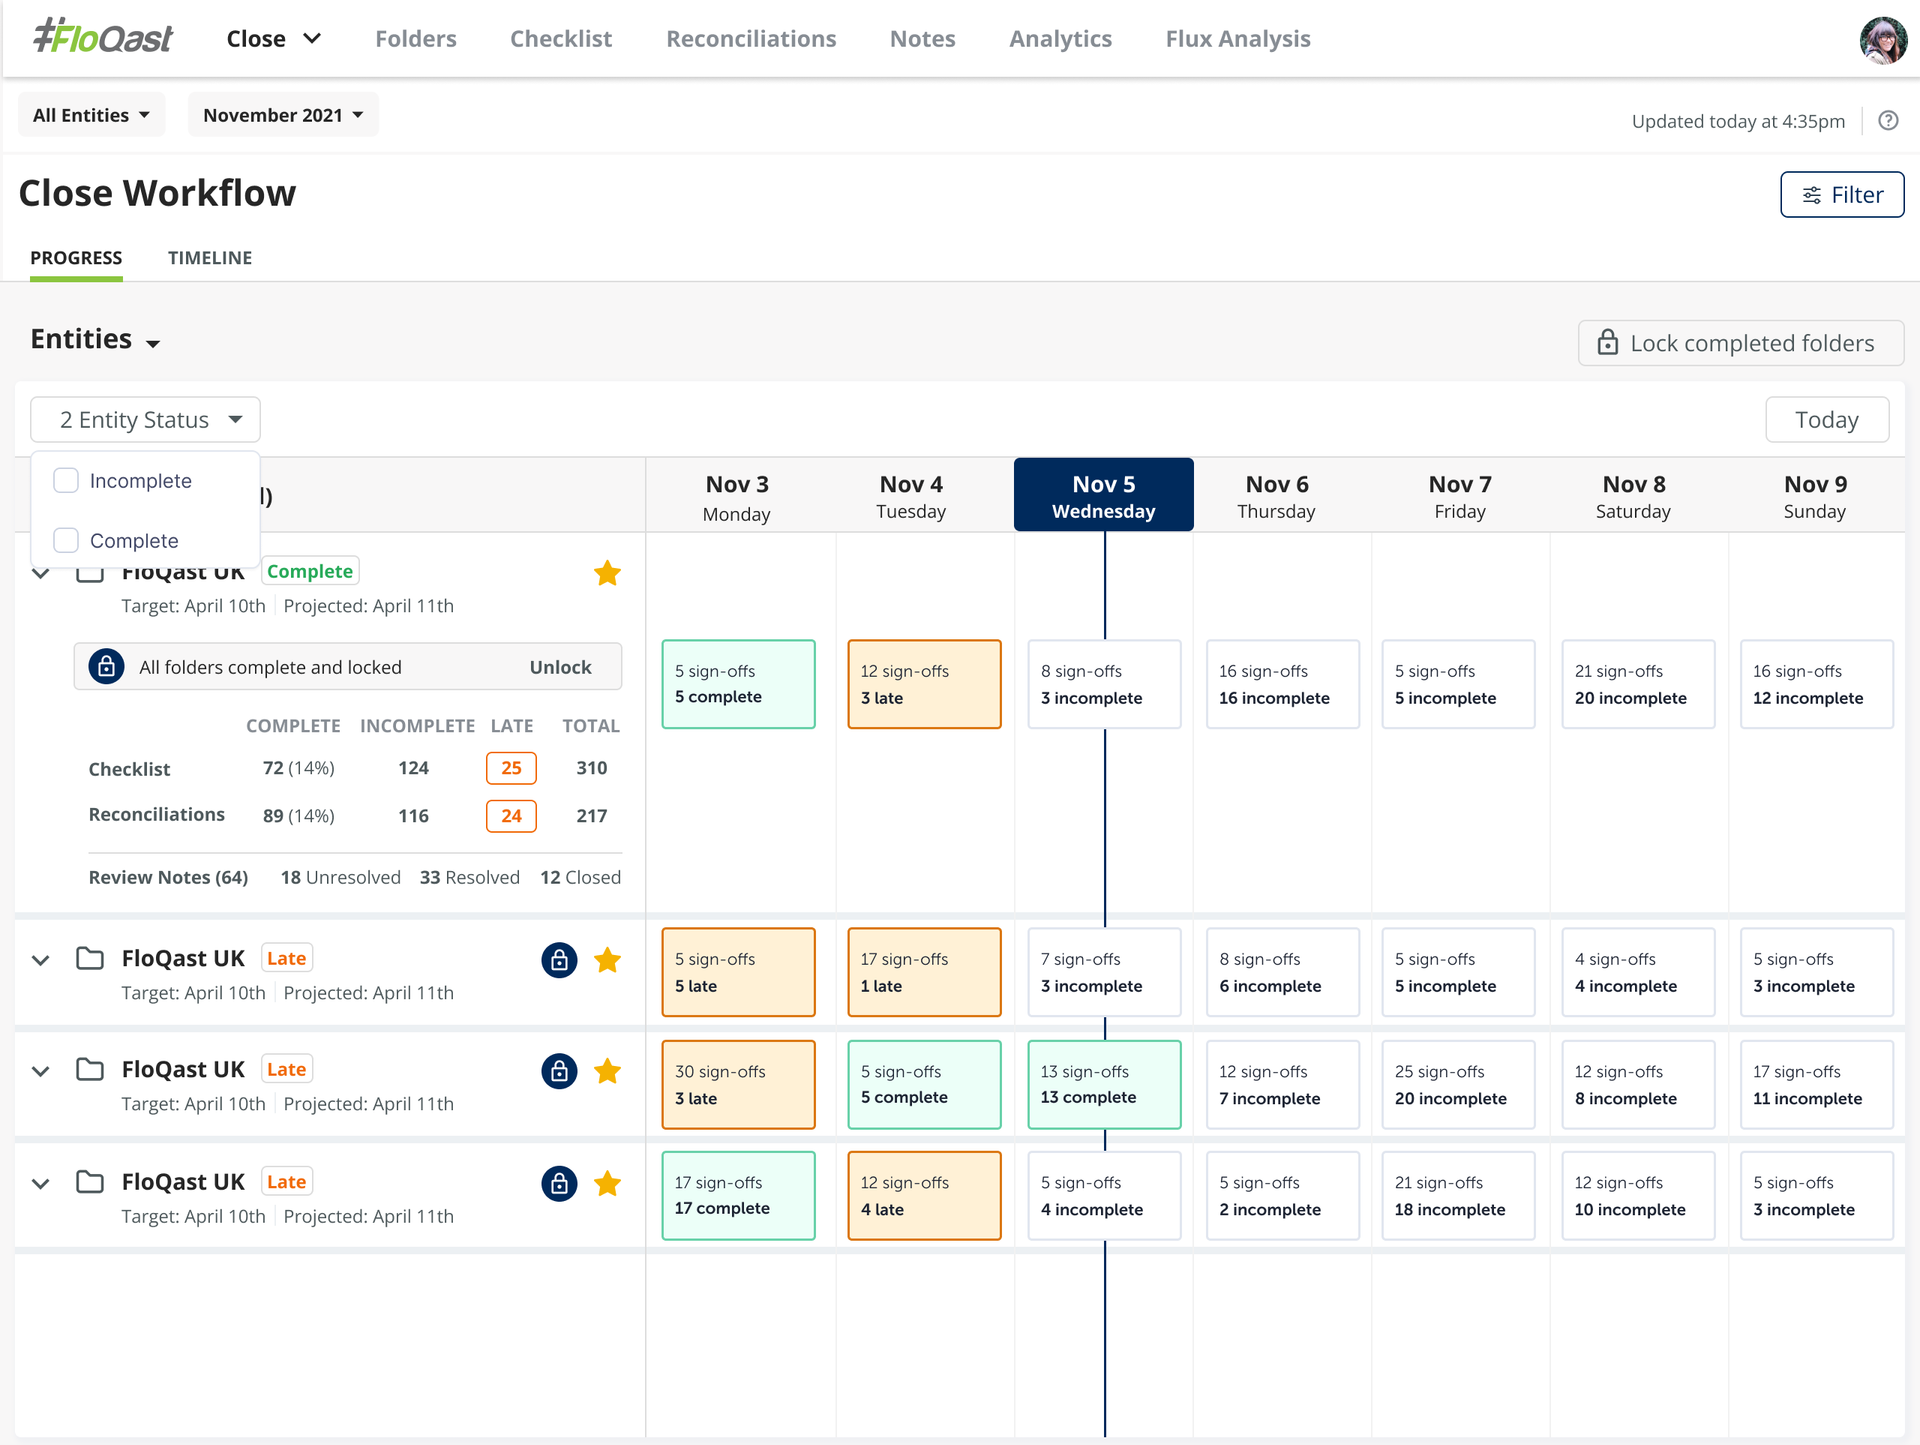Click the help question mark icon
This screenshot has width=1920, height=1445.
(1888, 120)
